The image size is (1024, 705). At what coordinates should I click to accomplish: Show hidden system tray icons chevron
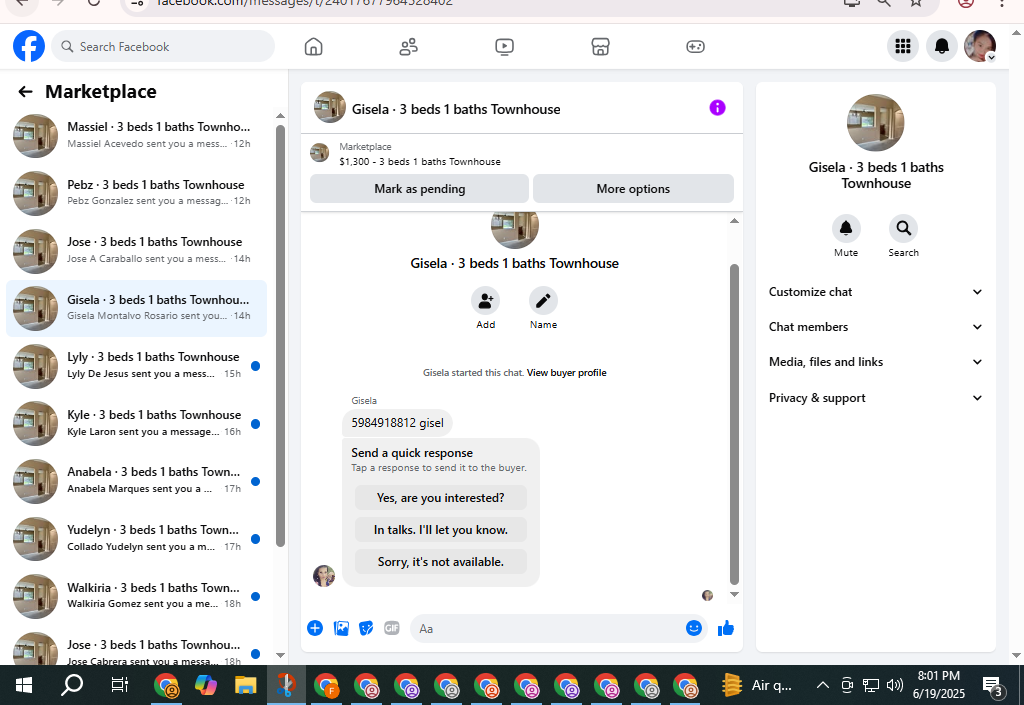click(823, 685)
